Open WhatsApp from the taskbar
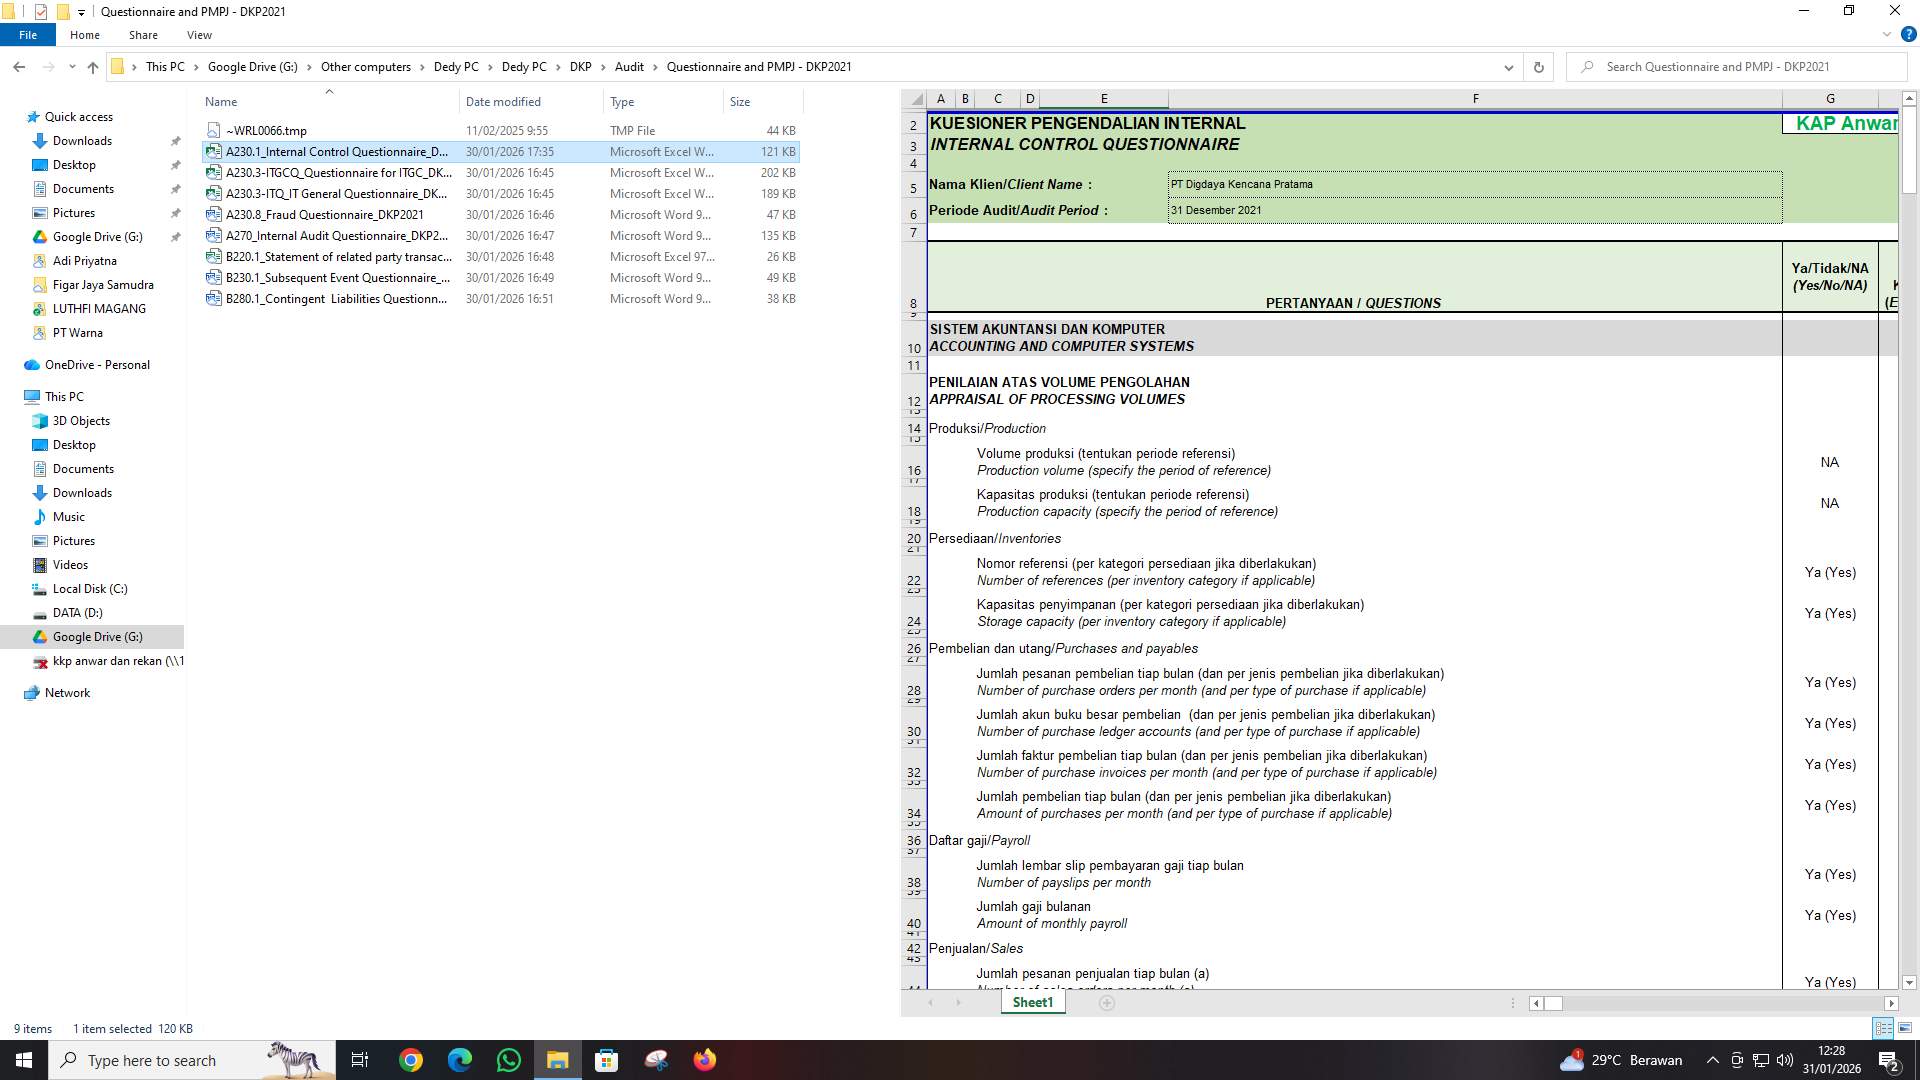This screenshot has width=1920, height=1080. tap(508, 1059)
